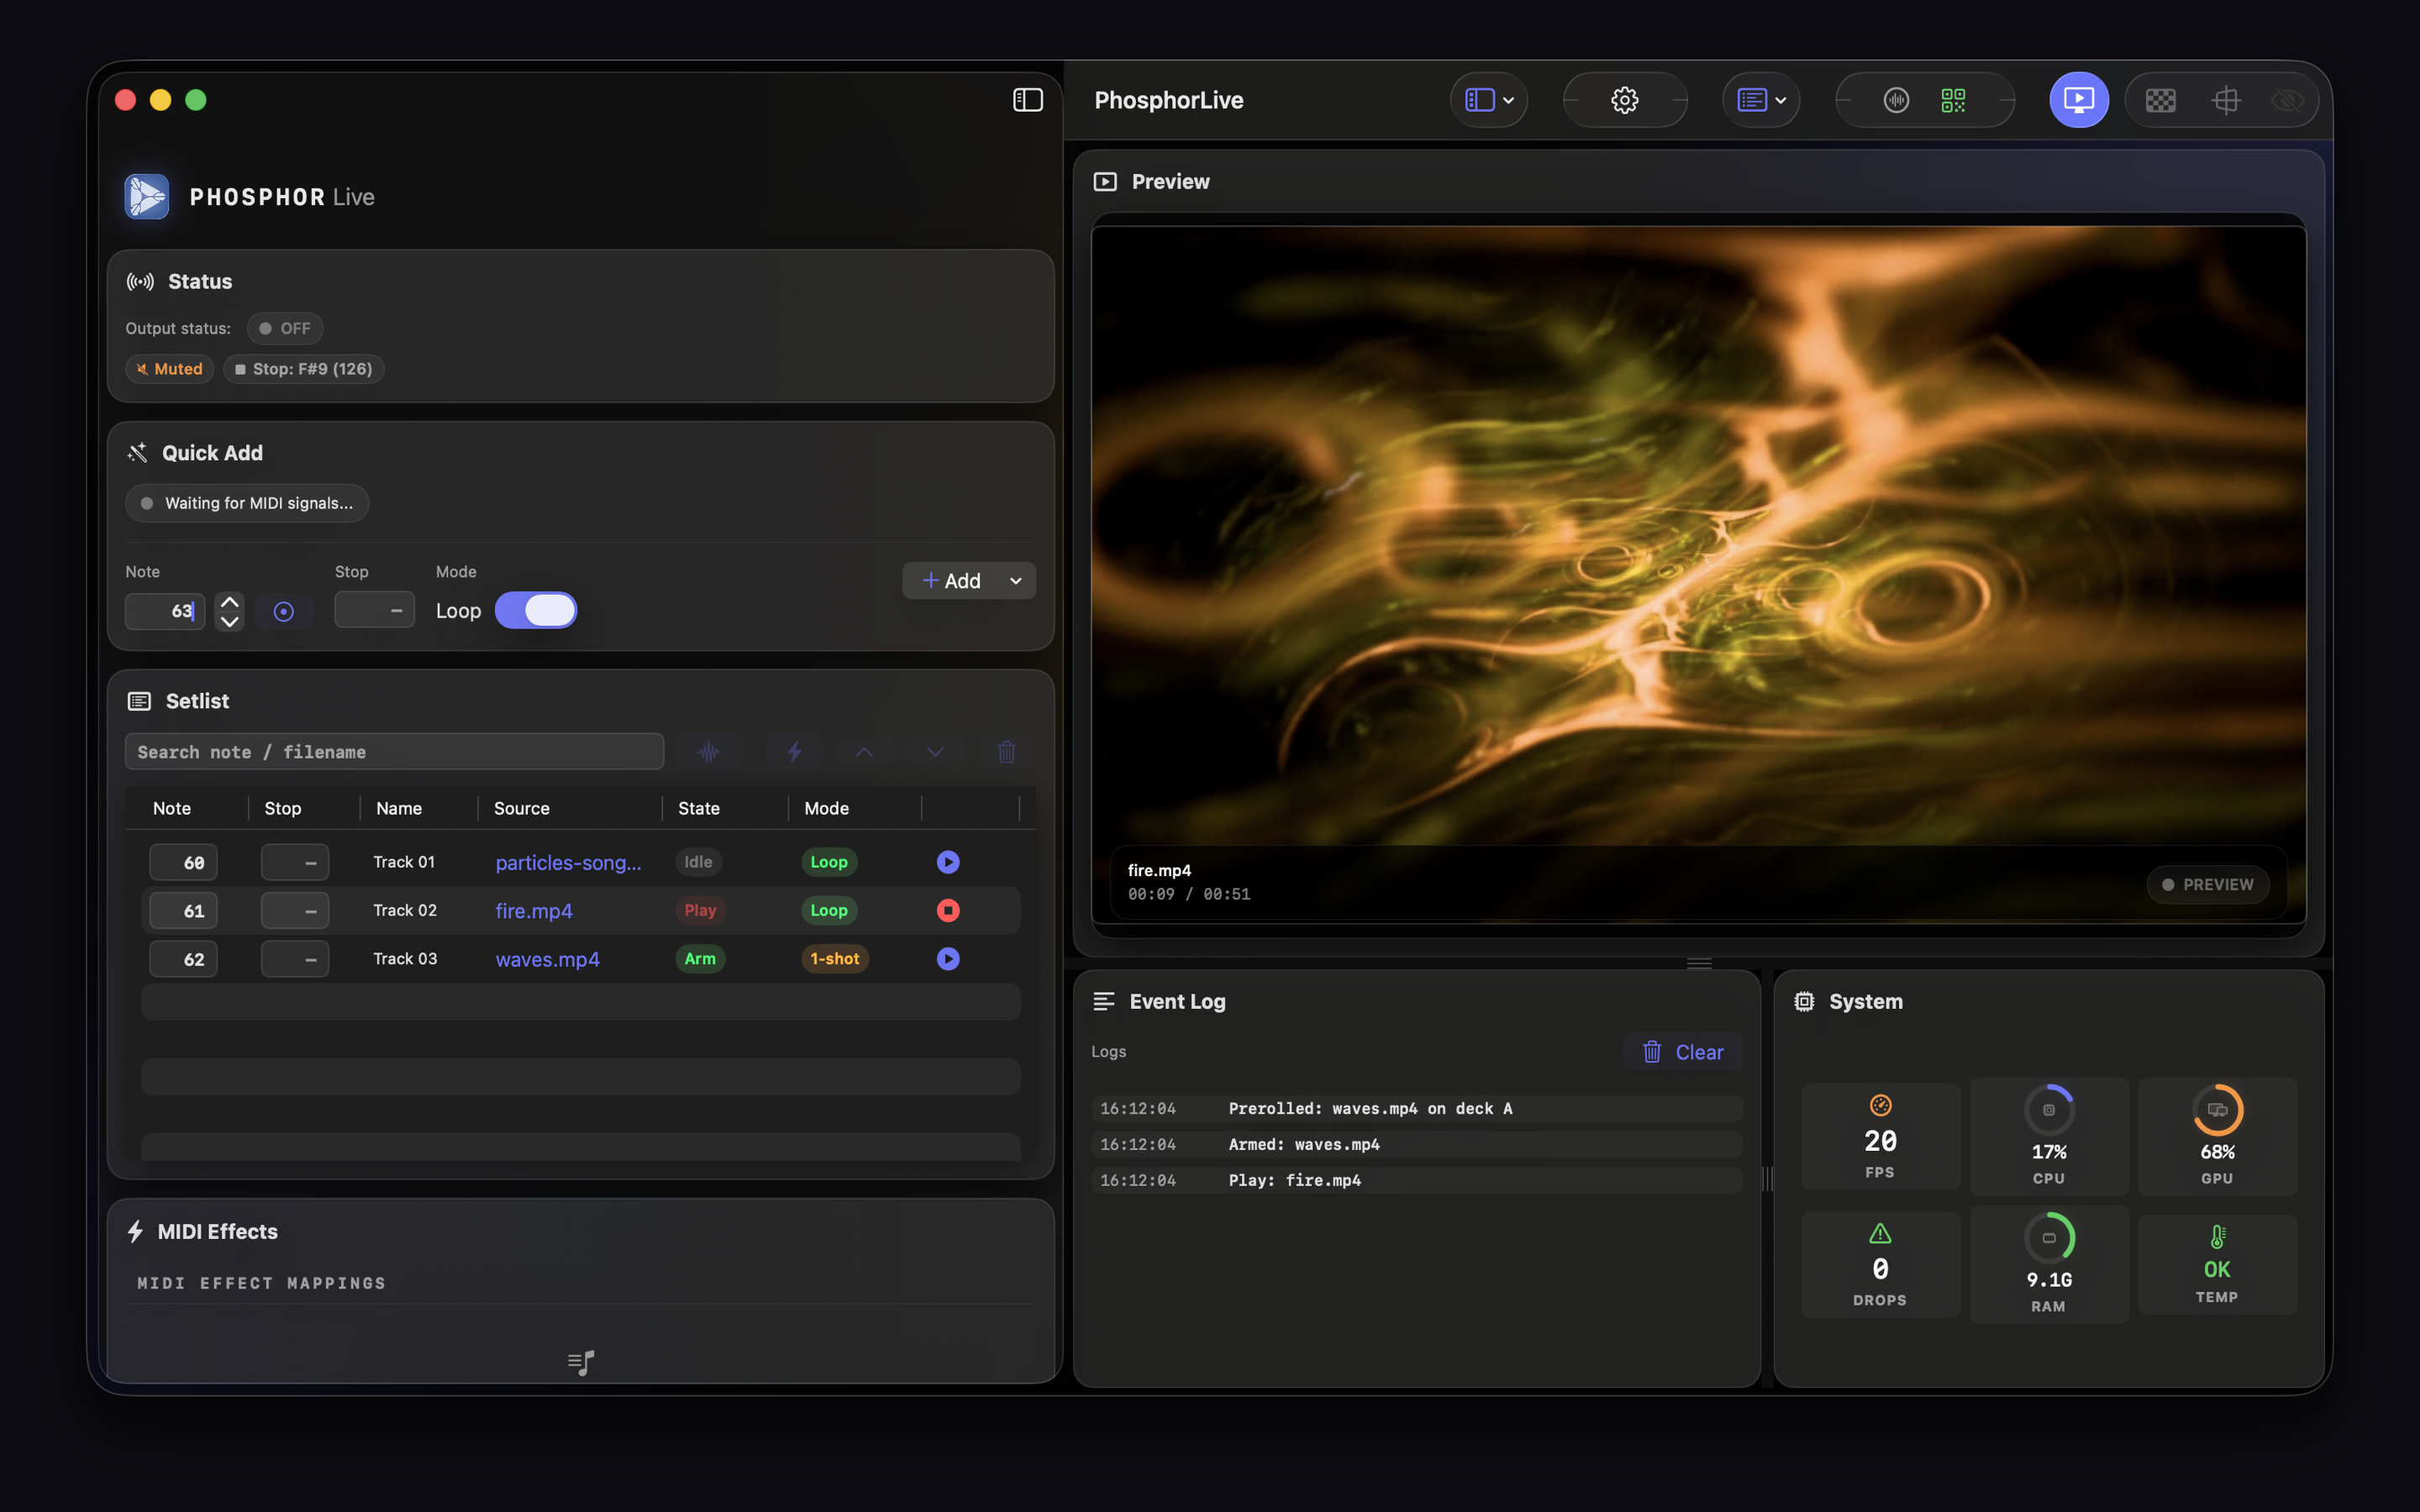This screenshot has width=2420, height=1512.
Task: Click the audio waveform icon in the toolbar
Action: pos(1895,100)
